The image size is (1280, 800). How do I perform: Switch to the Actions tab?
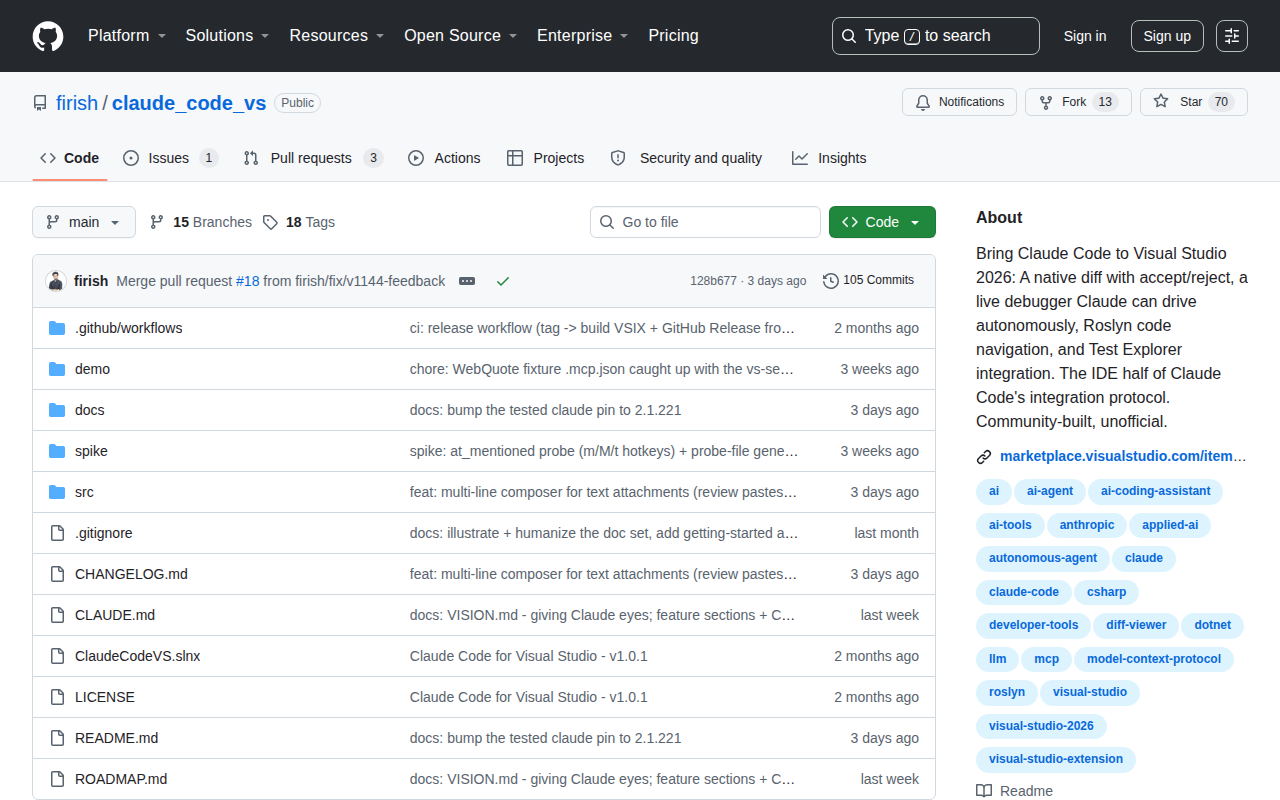(x=444, y=158)
